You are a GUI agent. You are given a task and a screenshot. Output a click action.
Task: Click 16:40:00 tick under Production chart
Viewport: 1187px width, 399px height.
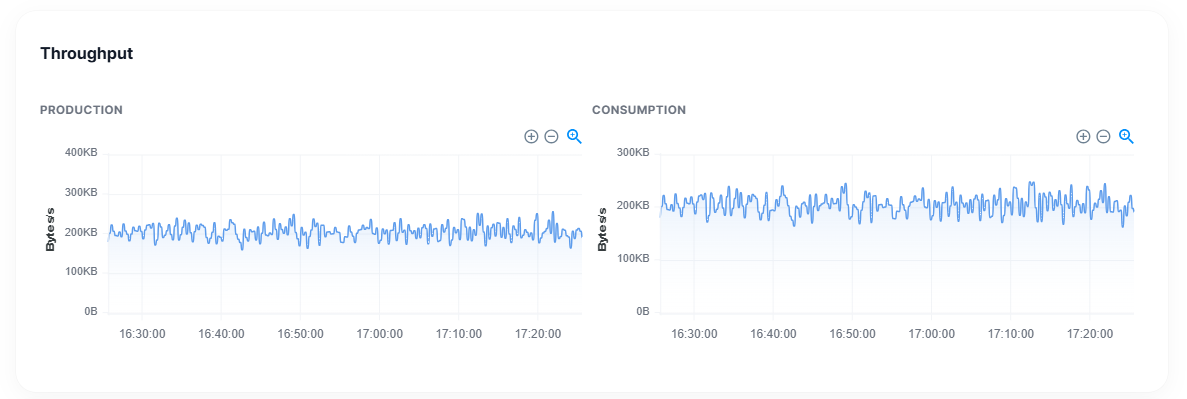point(221,333)
